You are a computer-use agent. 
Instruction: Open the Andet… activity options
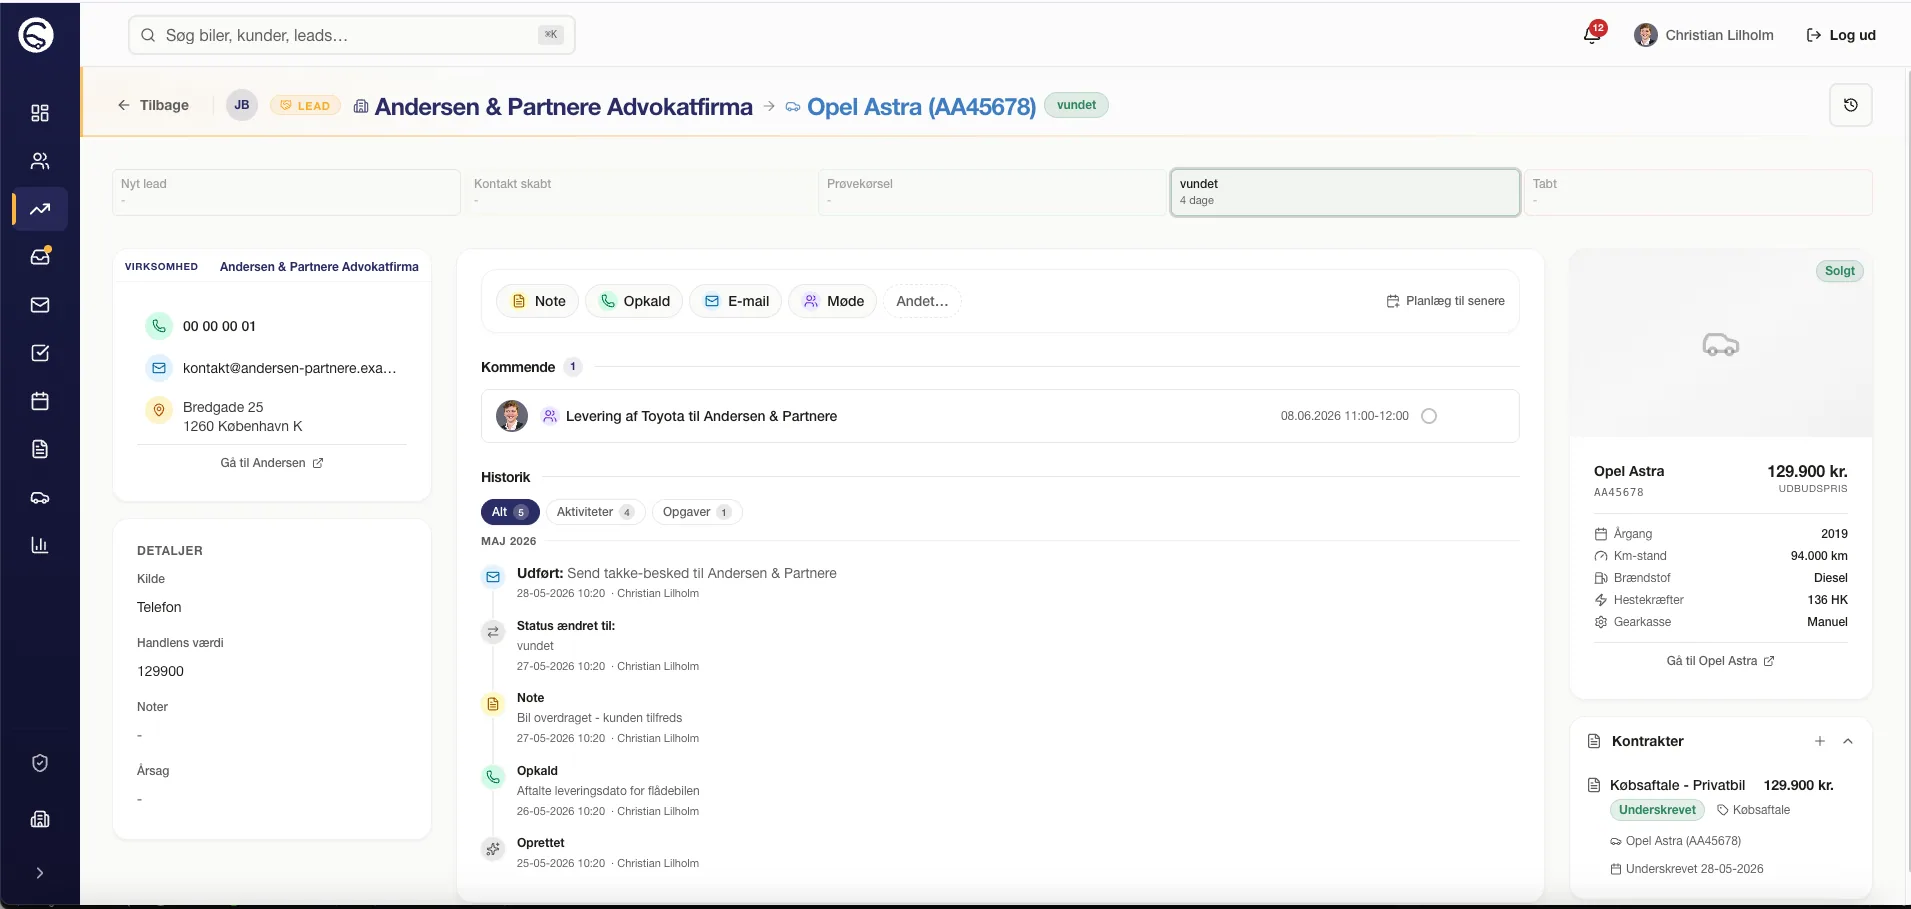(922, 301)
